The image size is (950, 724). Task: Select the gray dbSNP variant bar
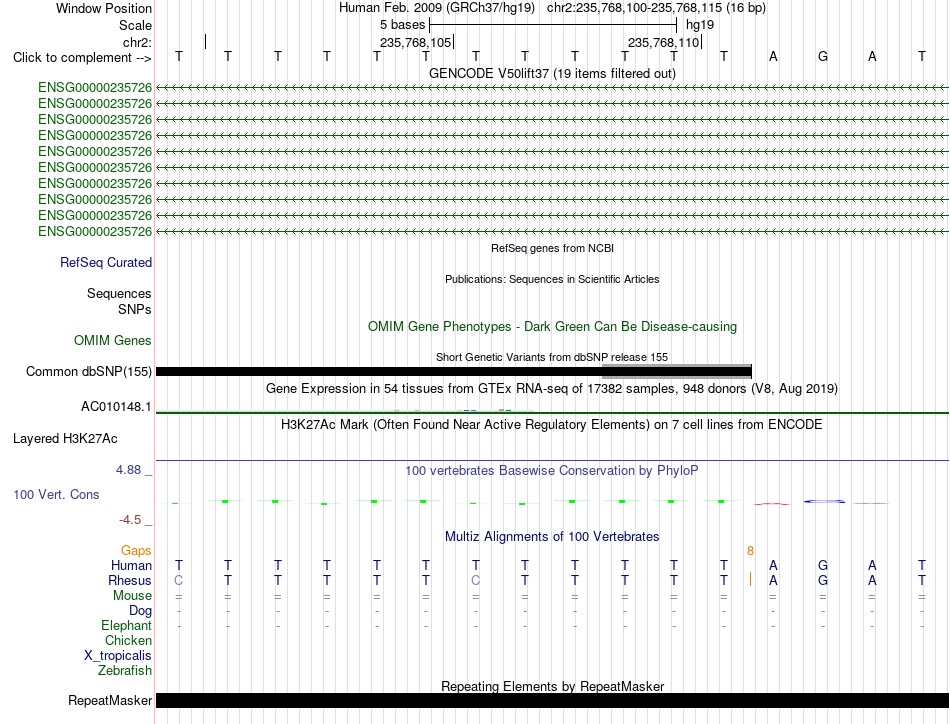pos(676,369)
